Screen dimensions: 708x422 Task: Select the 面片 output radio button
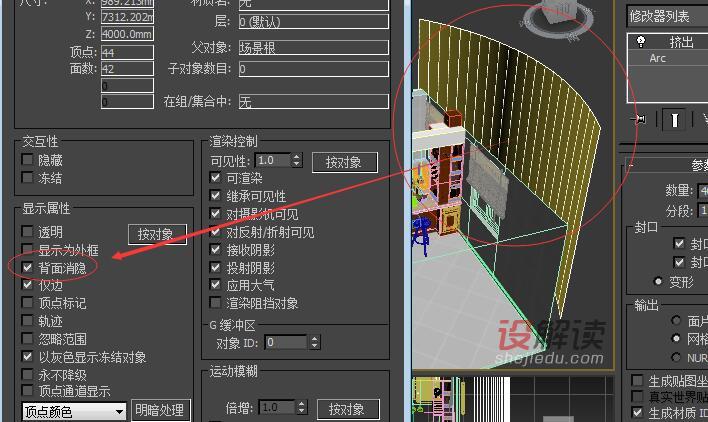tap(675, 320)
